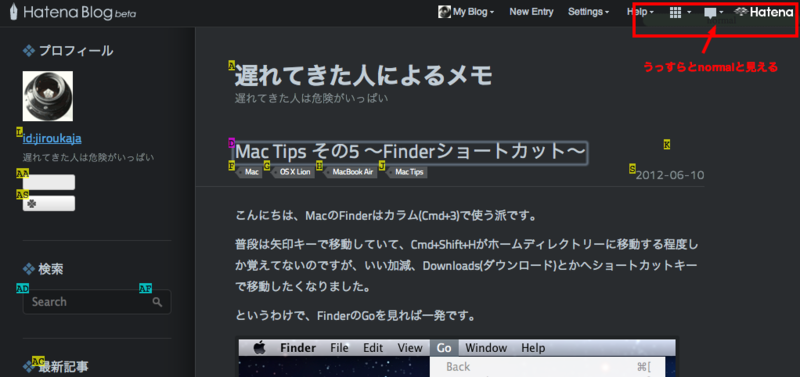Click the プロフィール sidebar heading
800x377 pixels.
pyautogui.click(x=76, y=51)
